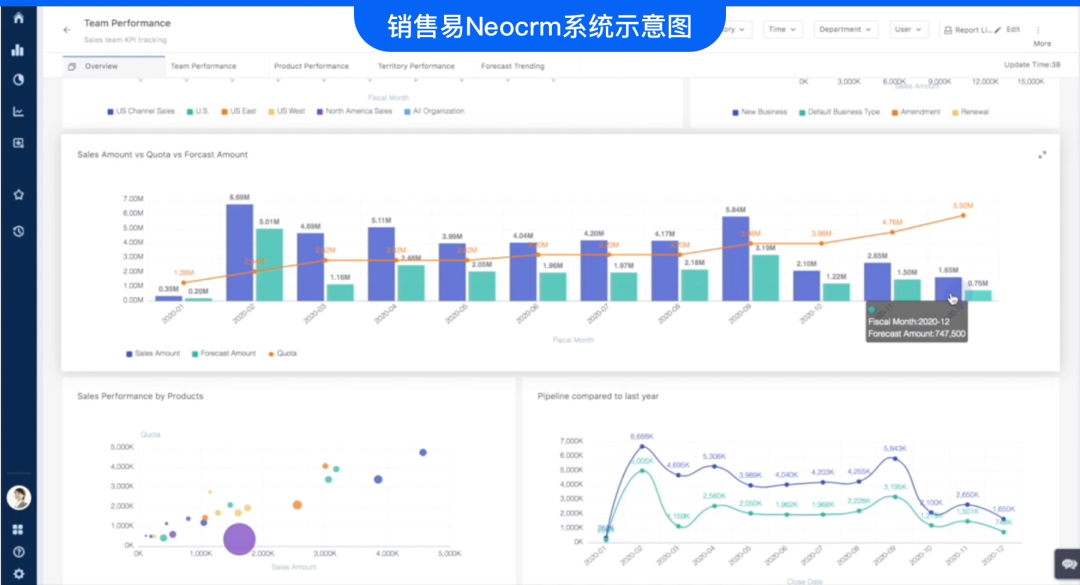Open the chat widget icon
The height and width of the screenshot is (585, 1080).
click(x=1066, y=561)
